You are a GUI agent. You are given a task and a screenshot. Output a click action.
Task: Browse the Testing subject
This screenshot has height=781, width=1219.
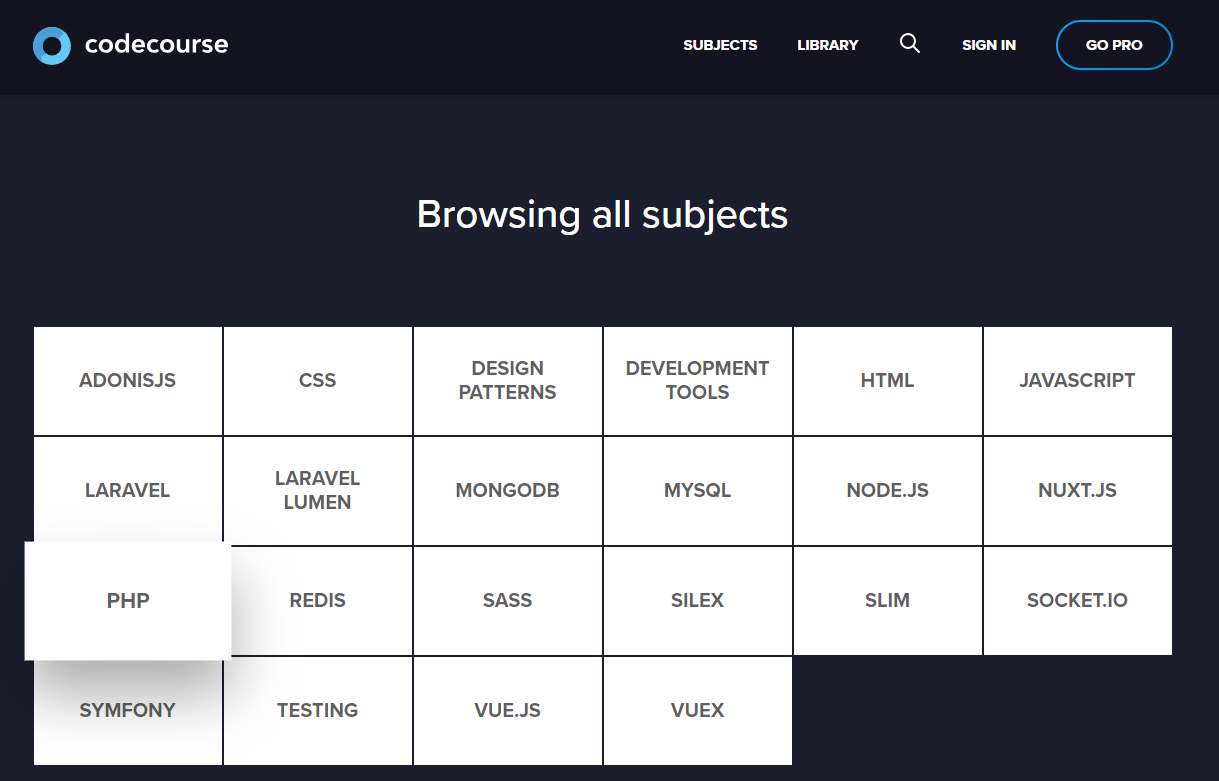tap(318, 711)
